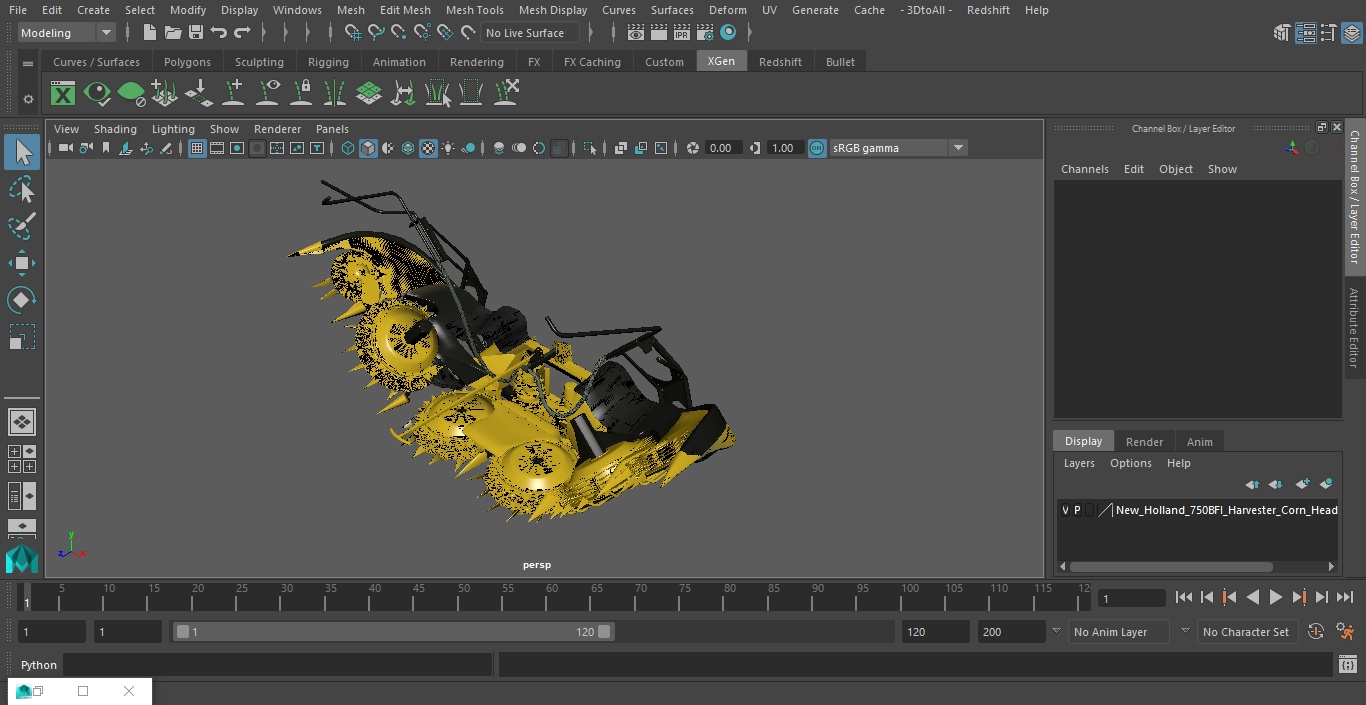This screenshot has height=705, width=1366.
Task: Open the sRGB gamma dropdown
Action: (x=898, y=148)
